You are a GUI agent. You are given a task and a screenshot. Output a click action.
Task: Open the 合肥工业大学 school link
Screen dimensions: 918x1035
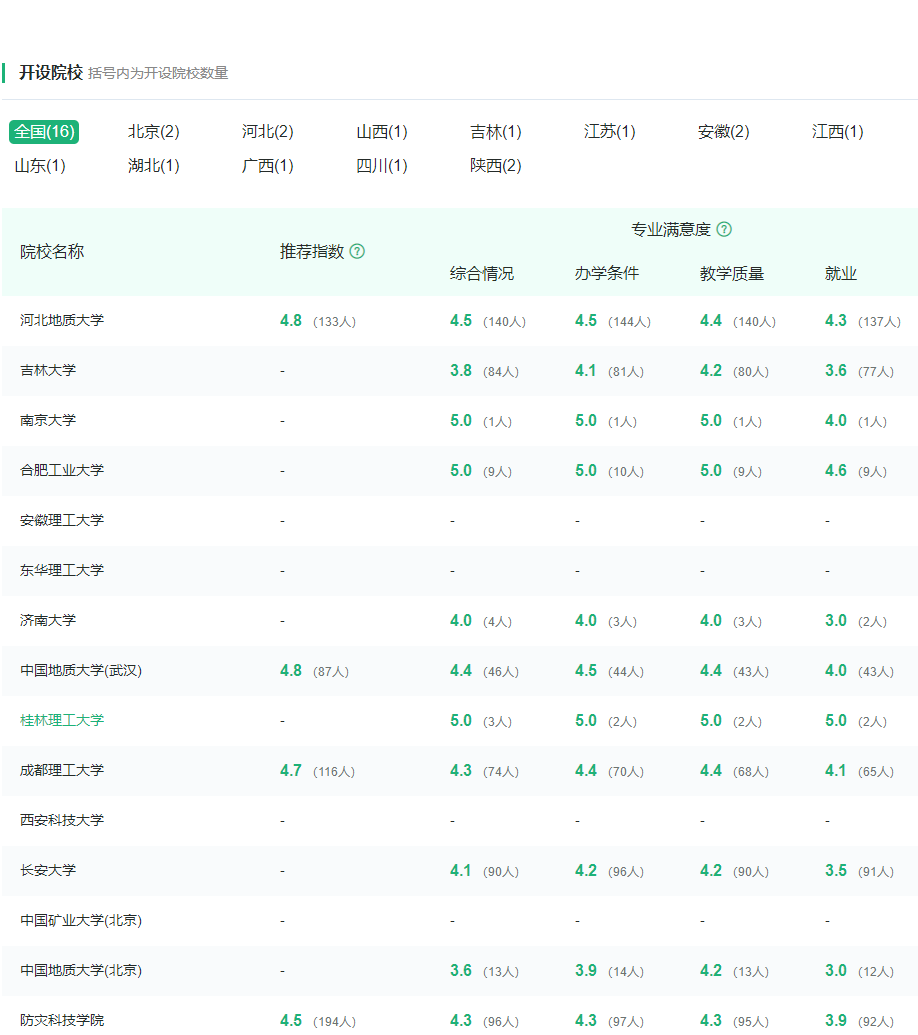[x=62, y=470]
